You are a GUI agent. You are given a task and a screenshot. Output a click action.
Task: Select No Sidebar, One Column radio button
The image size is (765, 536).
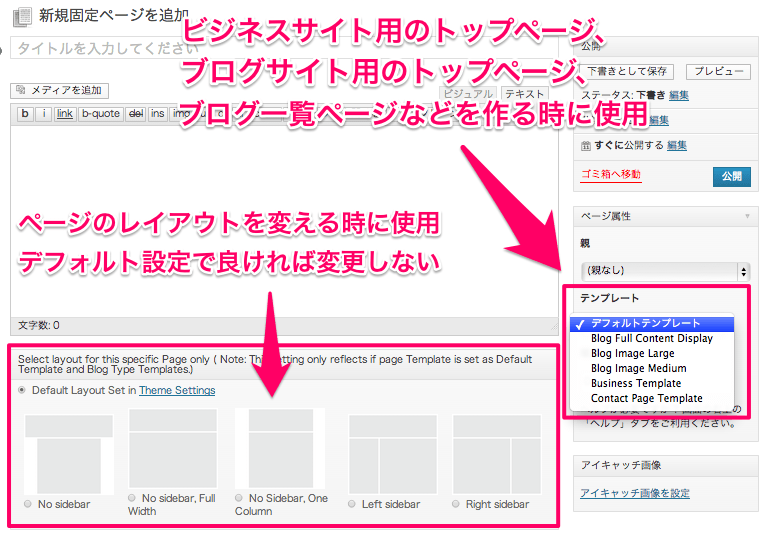tap(239, 498)
